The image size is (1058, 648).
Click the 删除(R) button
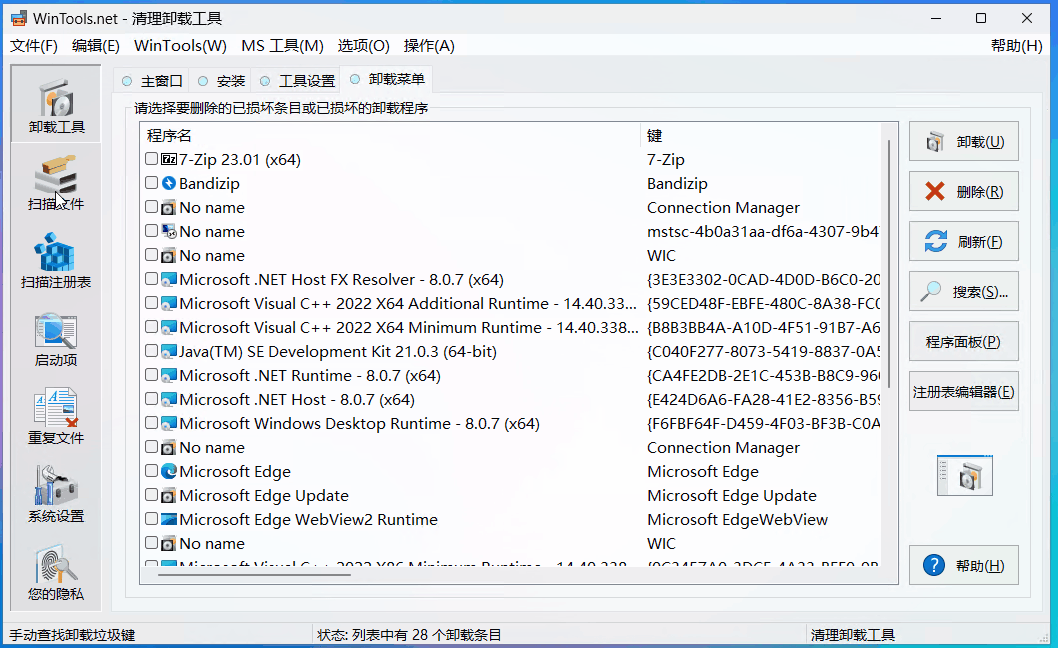point(964,192)
